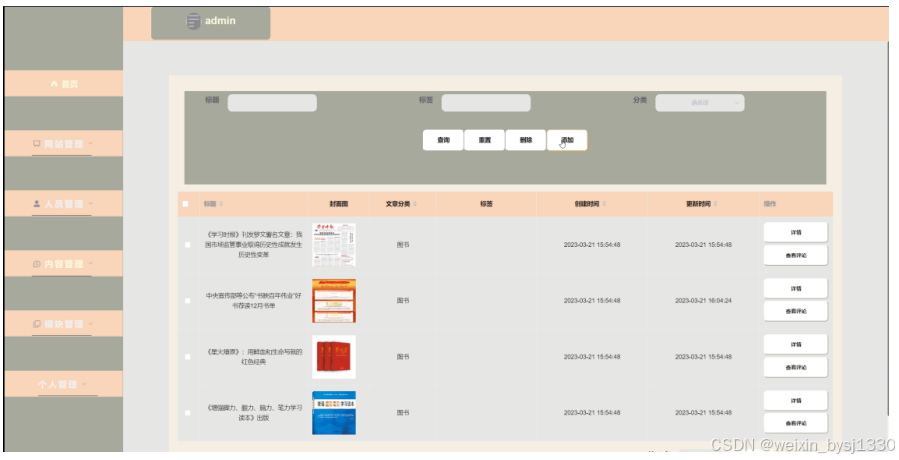Viewport: 899px width, 460px height.
Task: Click the copy icon beside 模块管理
Action: (37, 324)
